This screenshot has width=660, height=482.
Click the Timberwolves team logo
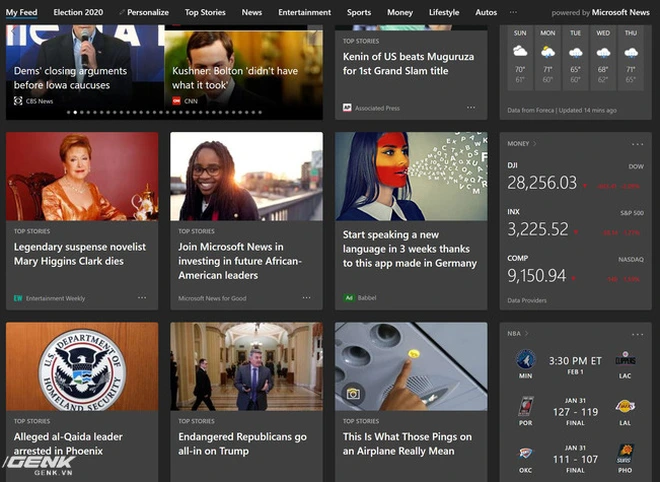(527, 360)
